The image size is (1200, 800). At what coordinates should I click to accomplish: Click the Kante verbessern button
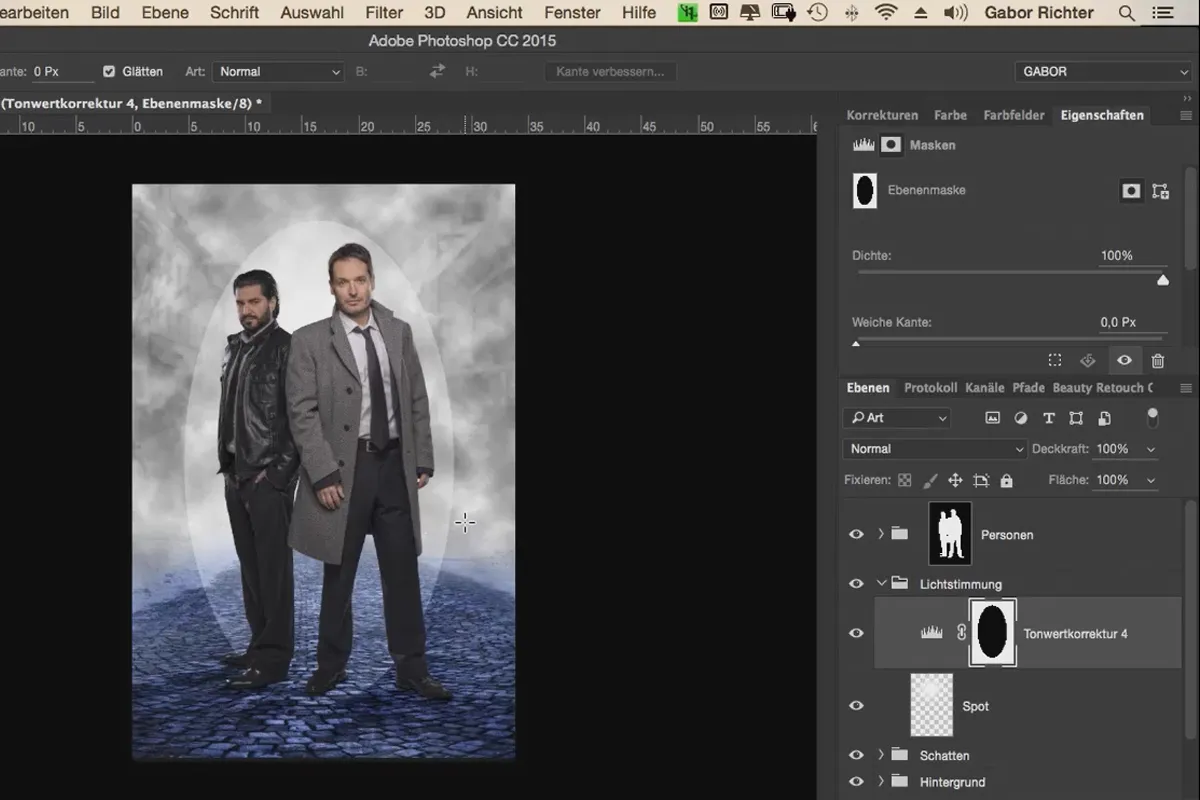click(610, 72)
